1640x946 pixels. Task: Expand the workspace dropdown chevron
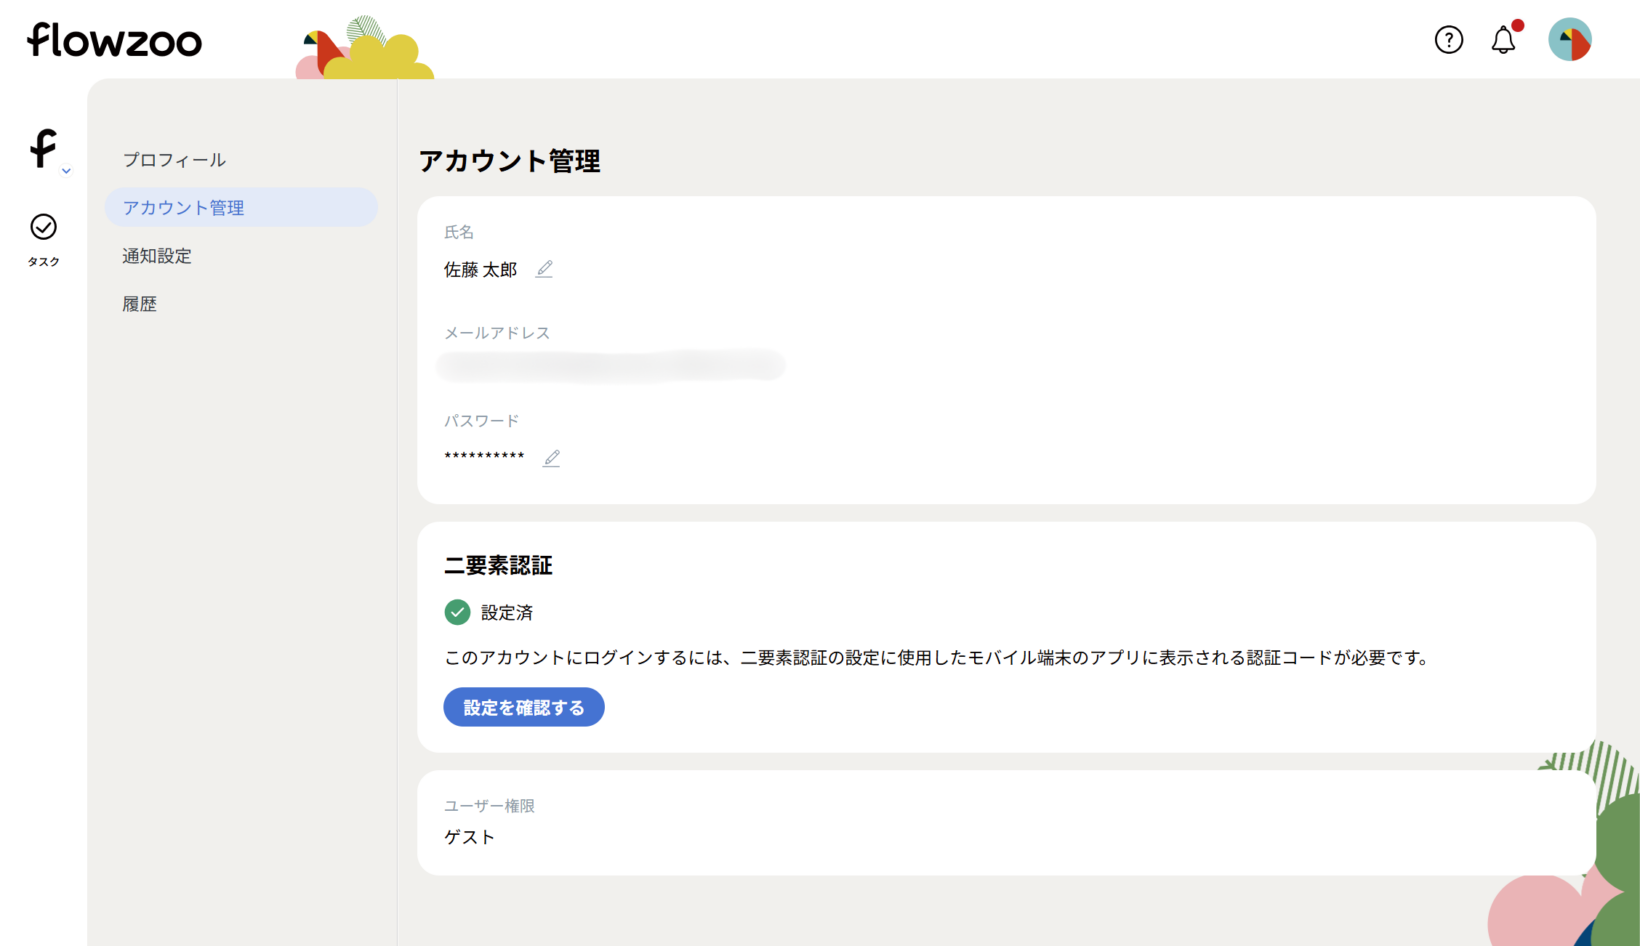point(66,171)
